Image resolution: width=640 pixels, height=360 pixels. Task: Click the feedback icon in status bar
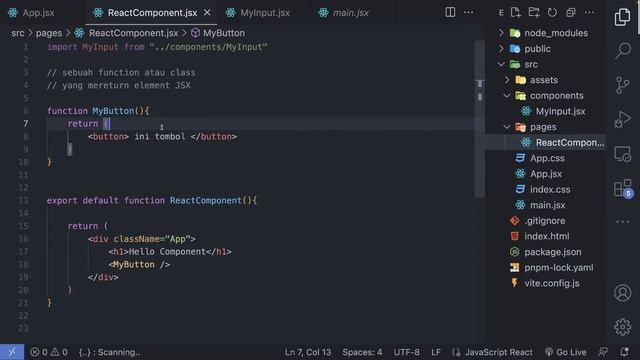point(603,352)
